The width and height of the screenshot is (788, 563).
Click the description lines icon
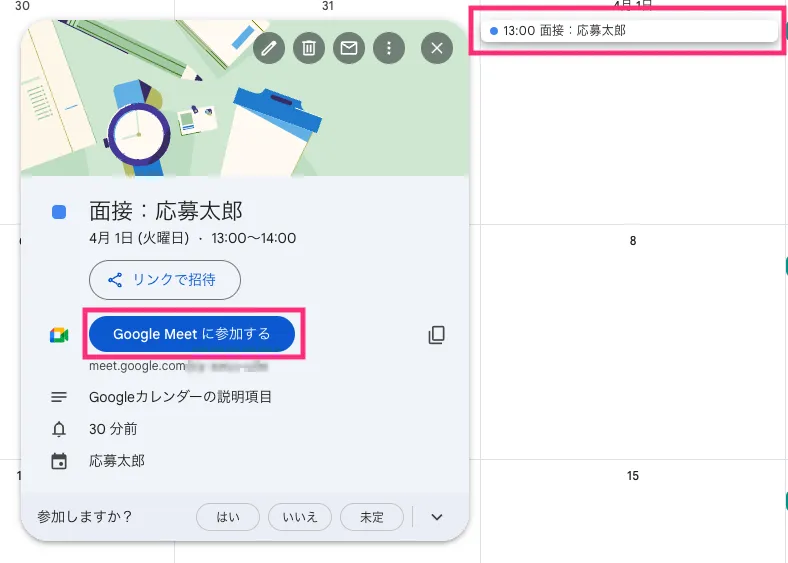(59, 397)
